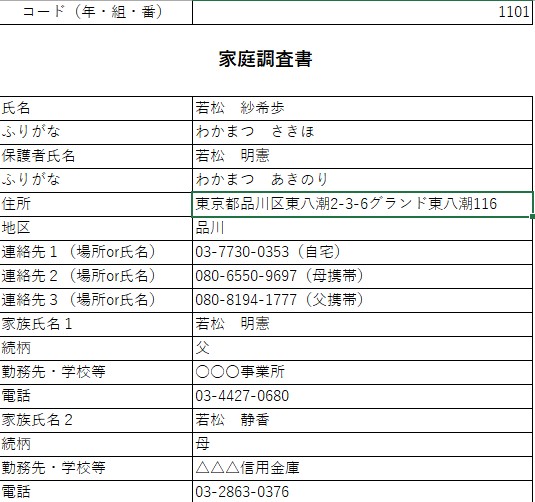The width and height of the screenshot is (535, 502).
Task: Select family member cell 若松 静香
Action: 362,420
